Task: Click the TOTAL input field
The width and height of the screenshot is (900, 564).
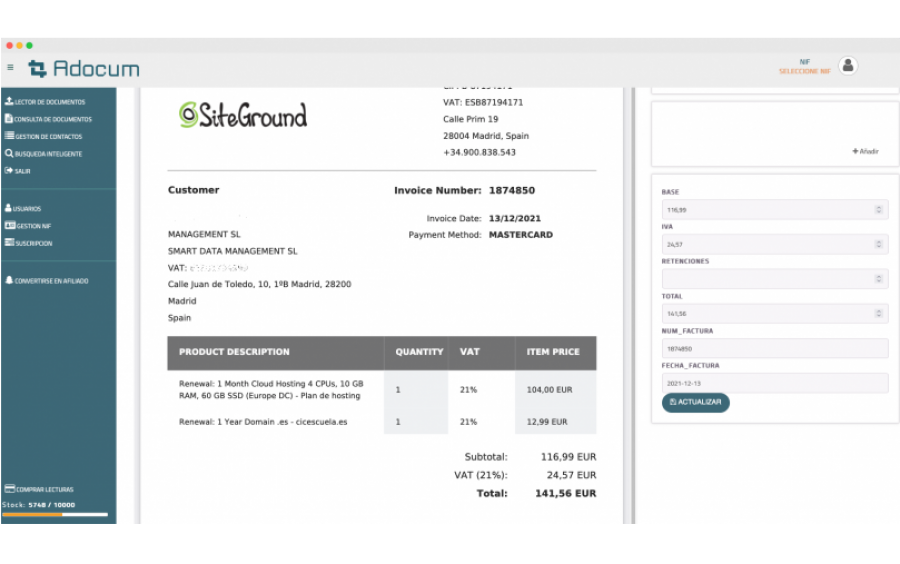Action: coord(775,314)
